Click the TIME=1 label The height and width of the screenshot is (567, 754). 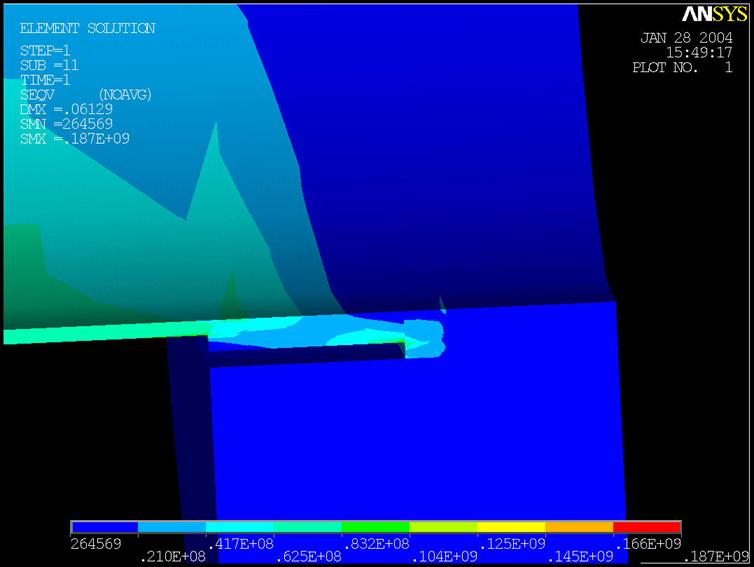[45, 79]
